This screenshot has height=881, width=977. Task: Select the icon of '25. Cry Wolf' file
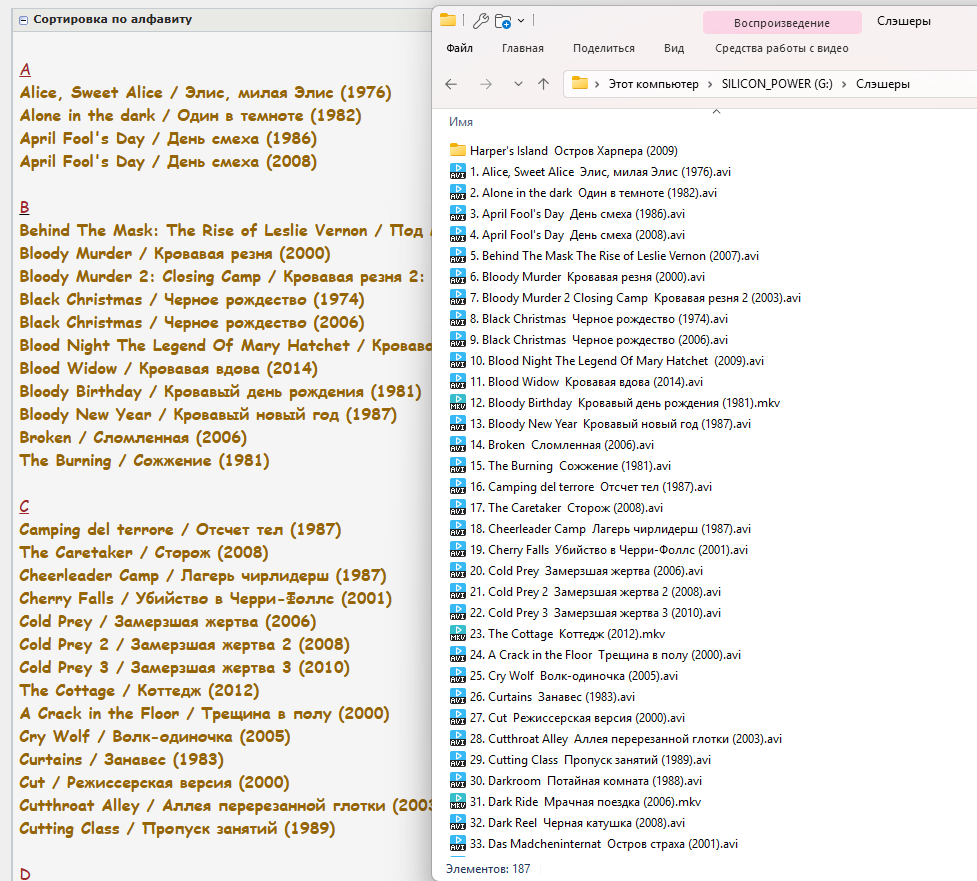[x=457, y=676]
